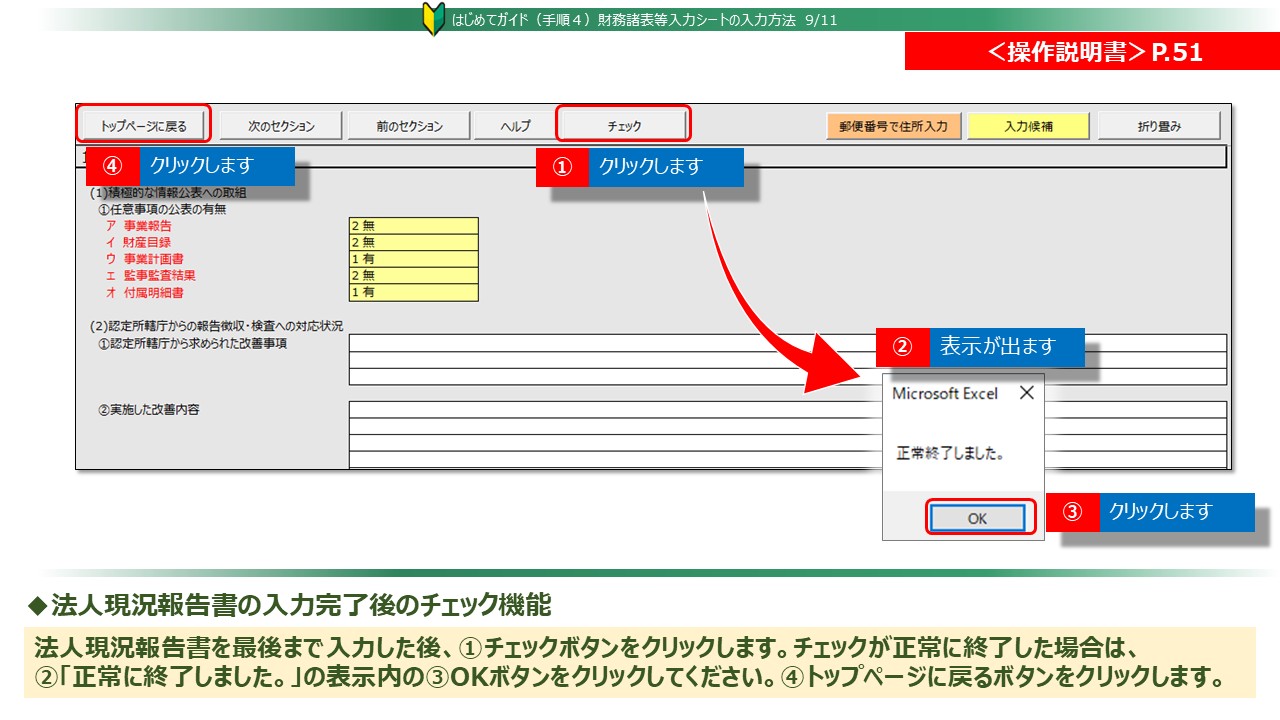
Task: Click the トップページに戻る button
Action: [x=144, y=126]
